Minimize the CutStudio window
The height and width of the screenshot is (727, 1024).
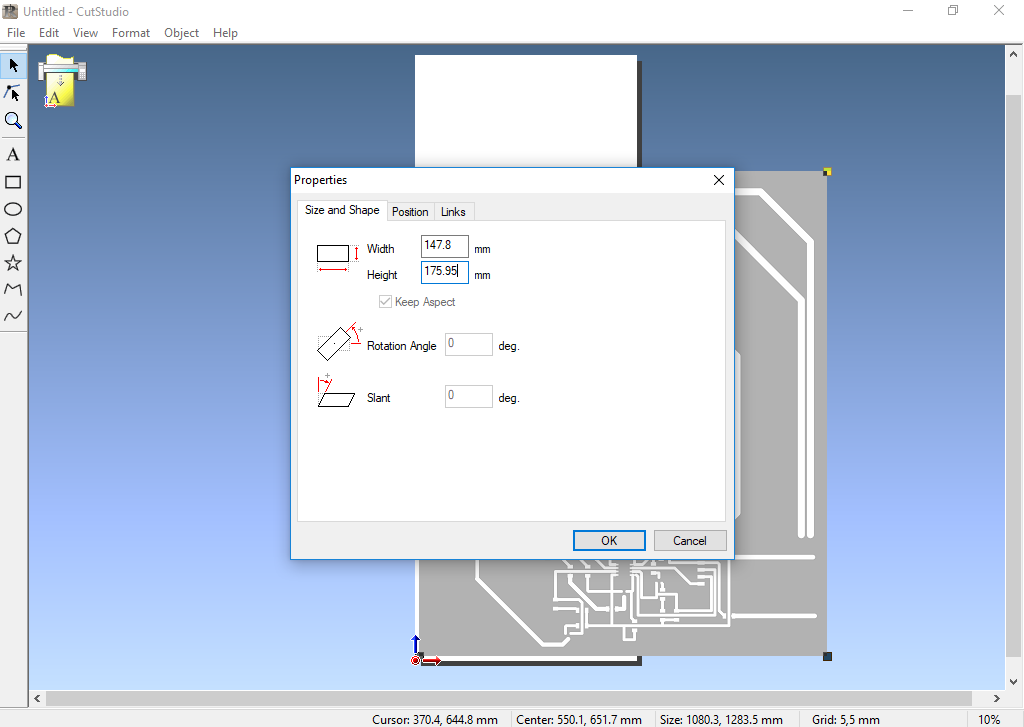click(x=908, y=11)
